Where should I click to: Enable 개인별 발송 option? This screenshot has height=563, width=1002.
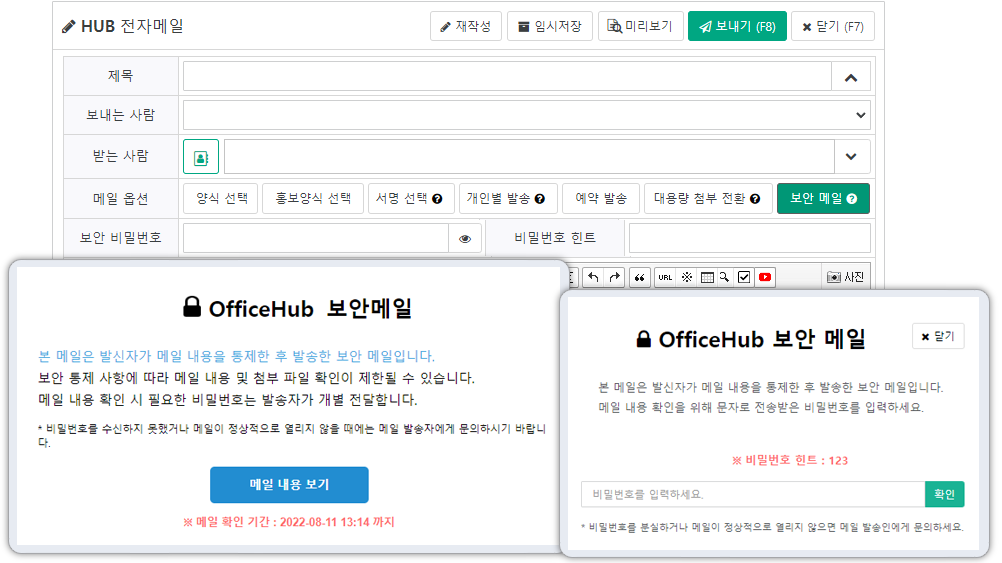[508, 199]
